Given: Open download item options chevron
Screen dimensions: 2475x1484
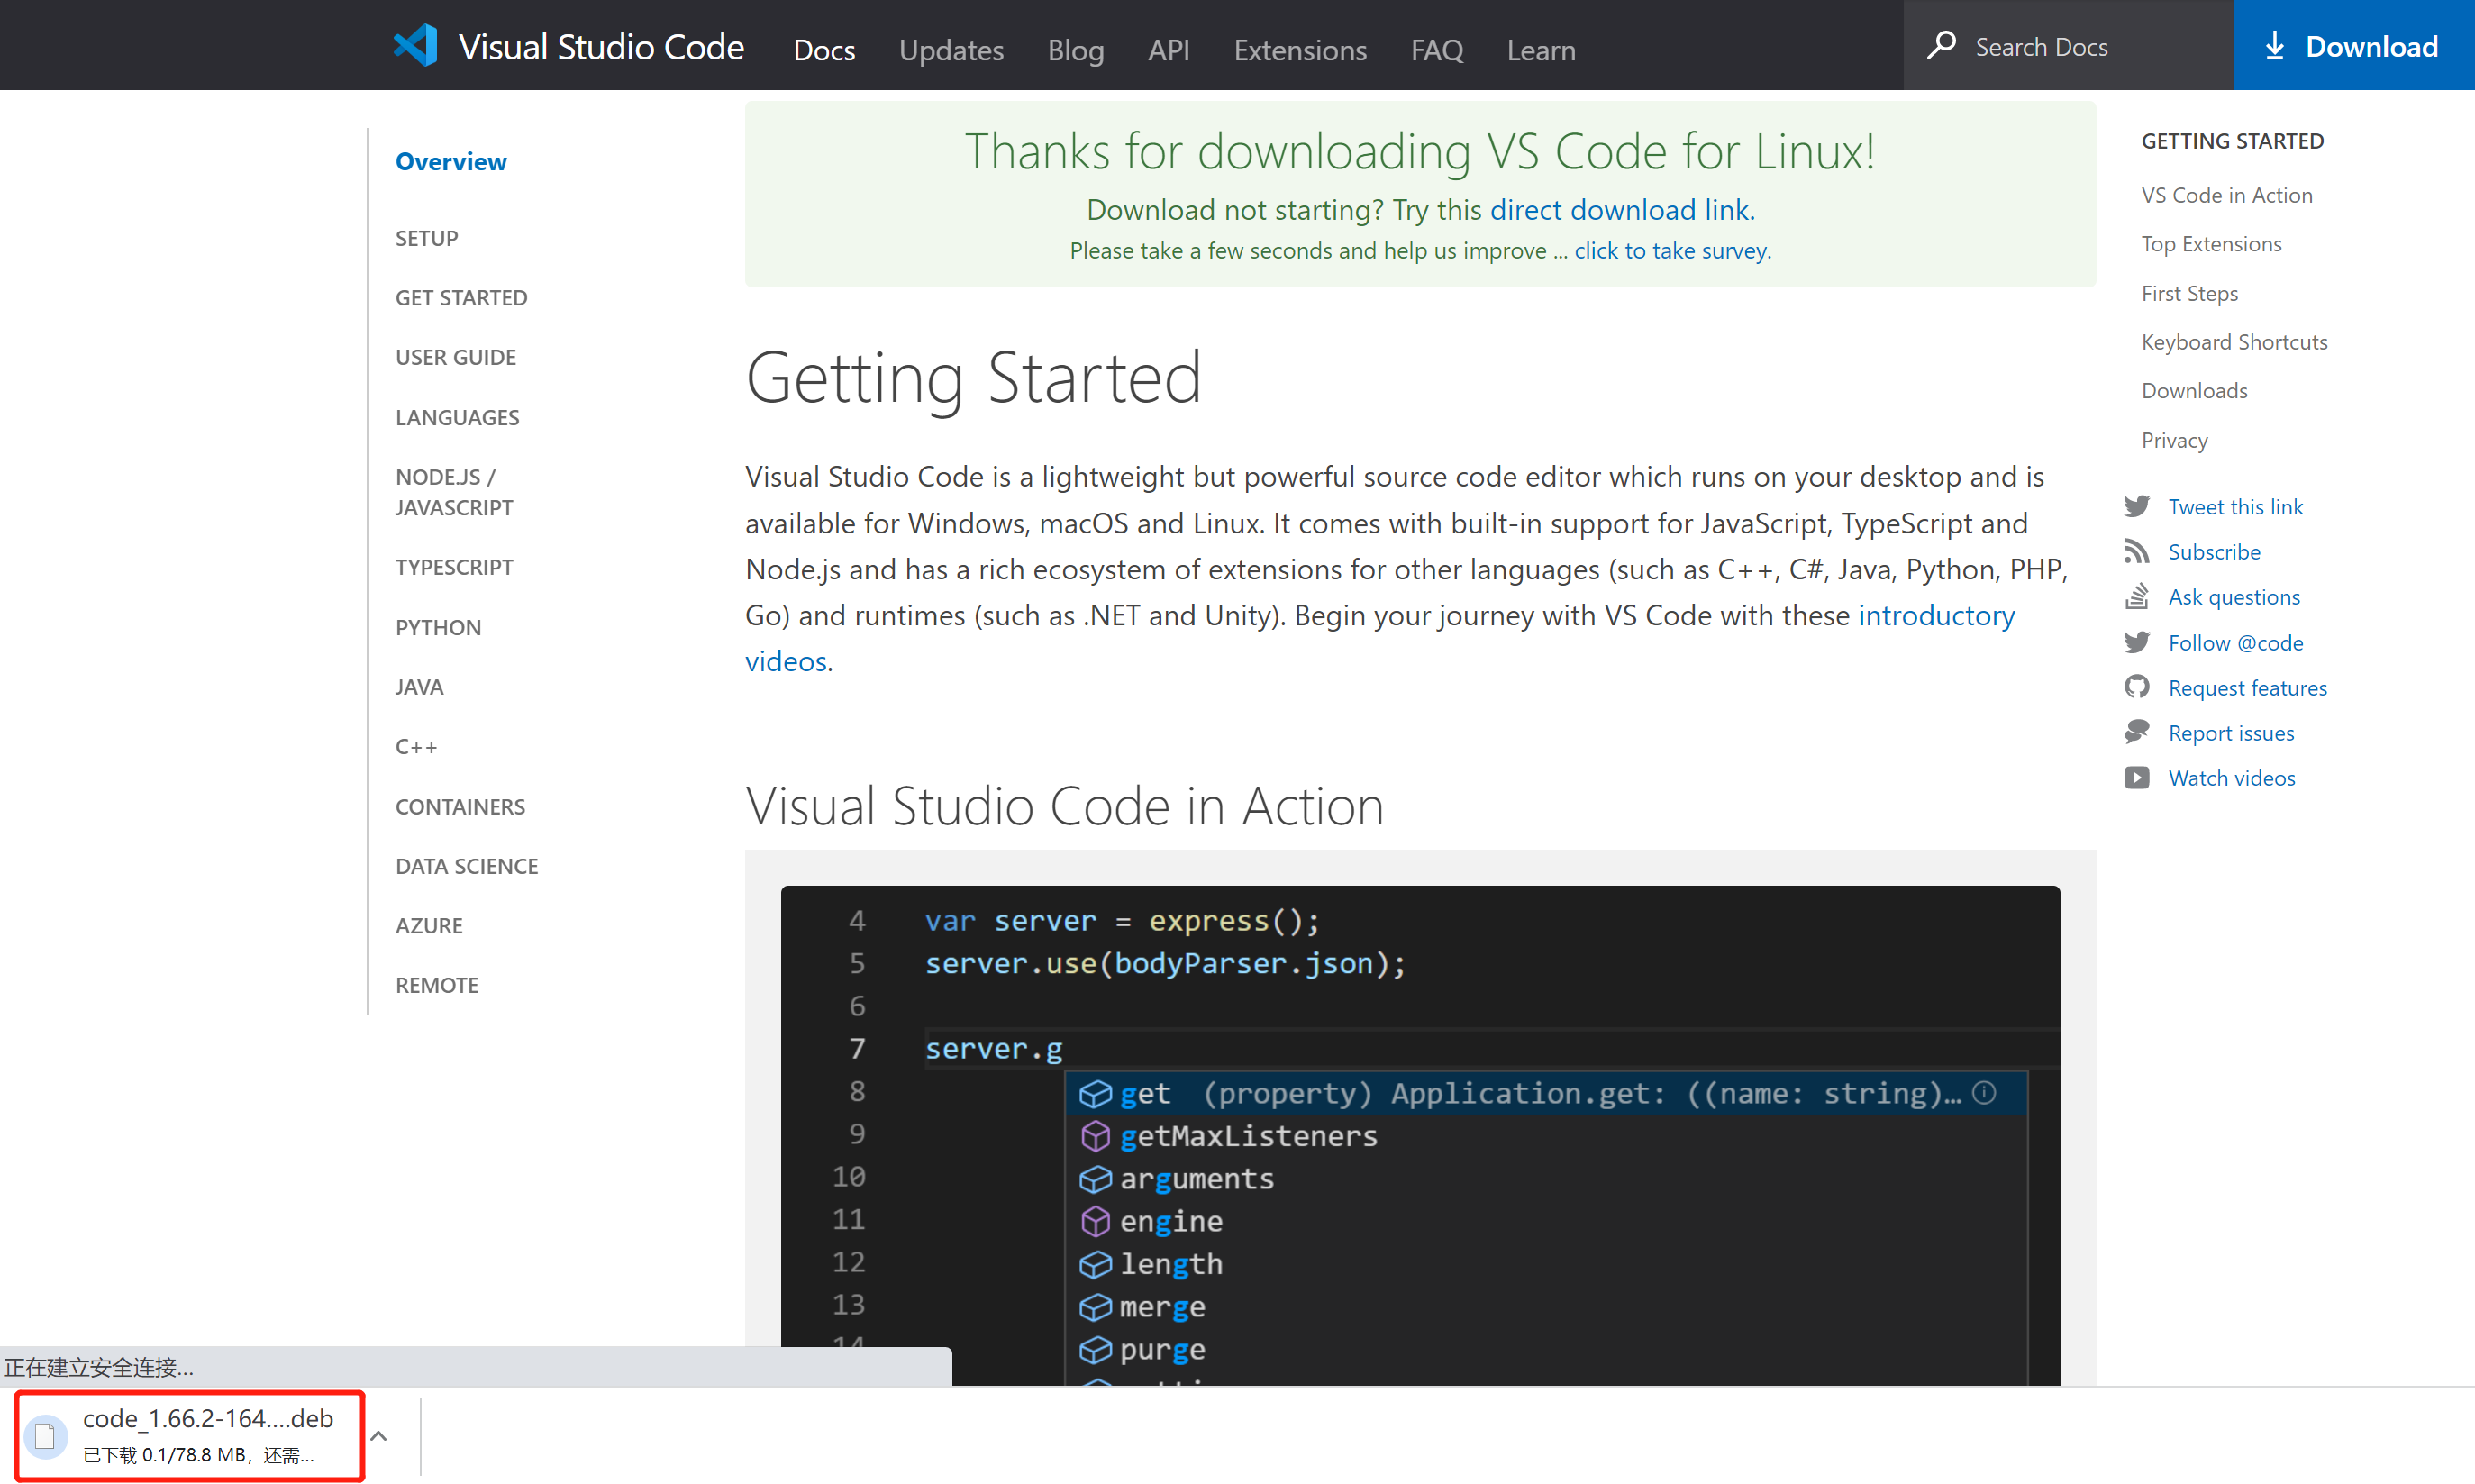Looking at the screenshot, I should click(x=379, y=1436).
